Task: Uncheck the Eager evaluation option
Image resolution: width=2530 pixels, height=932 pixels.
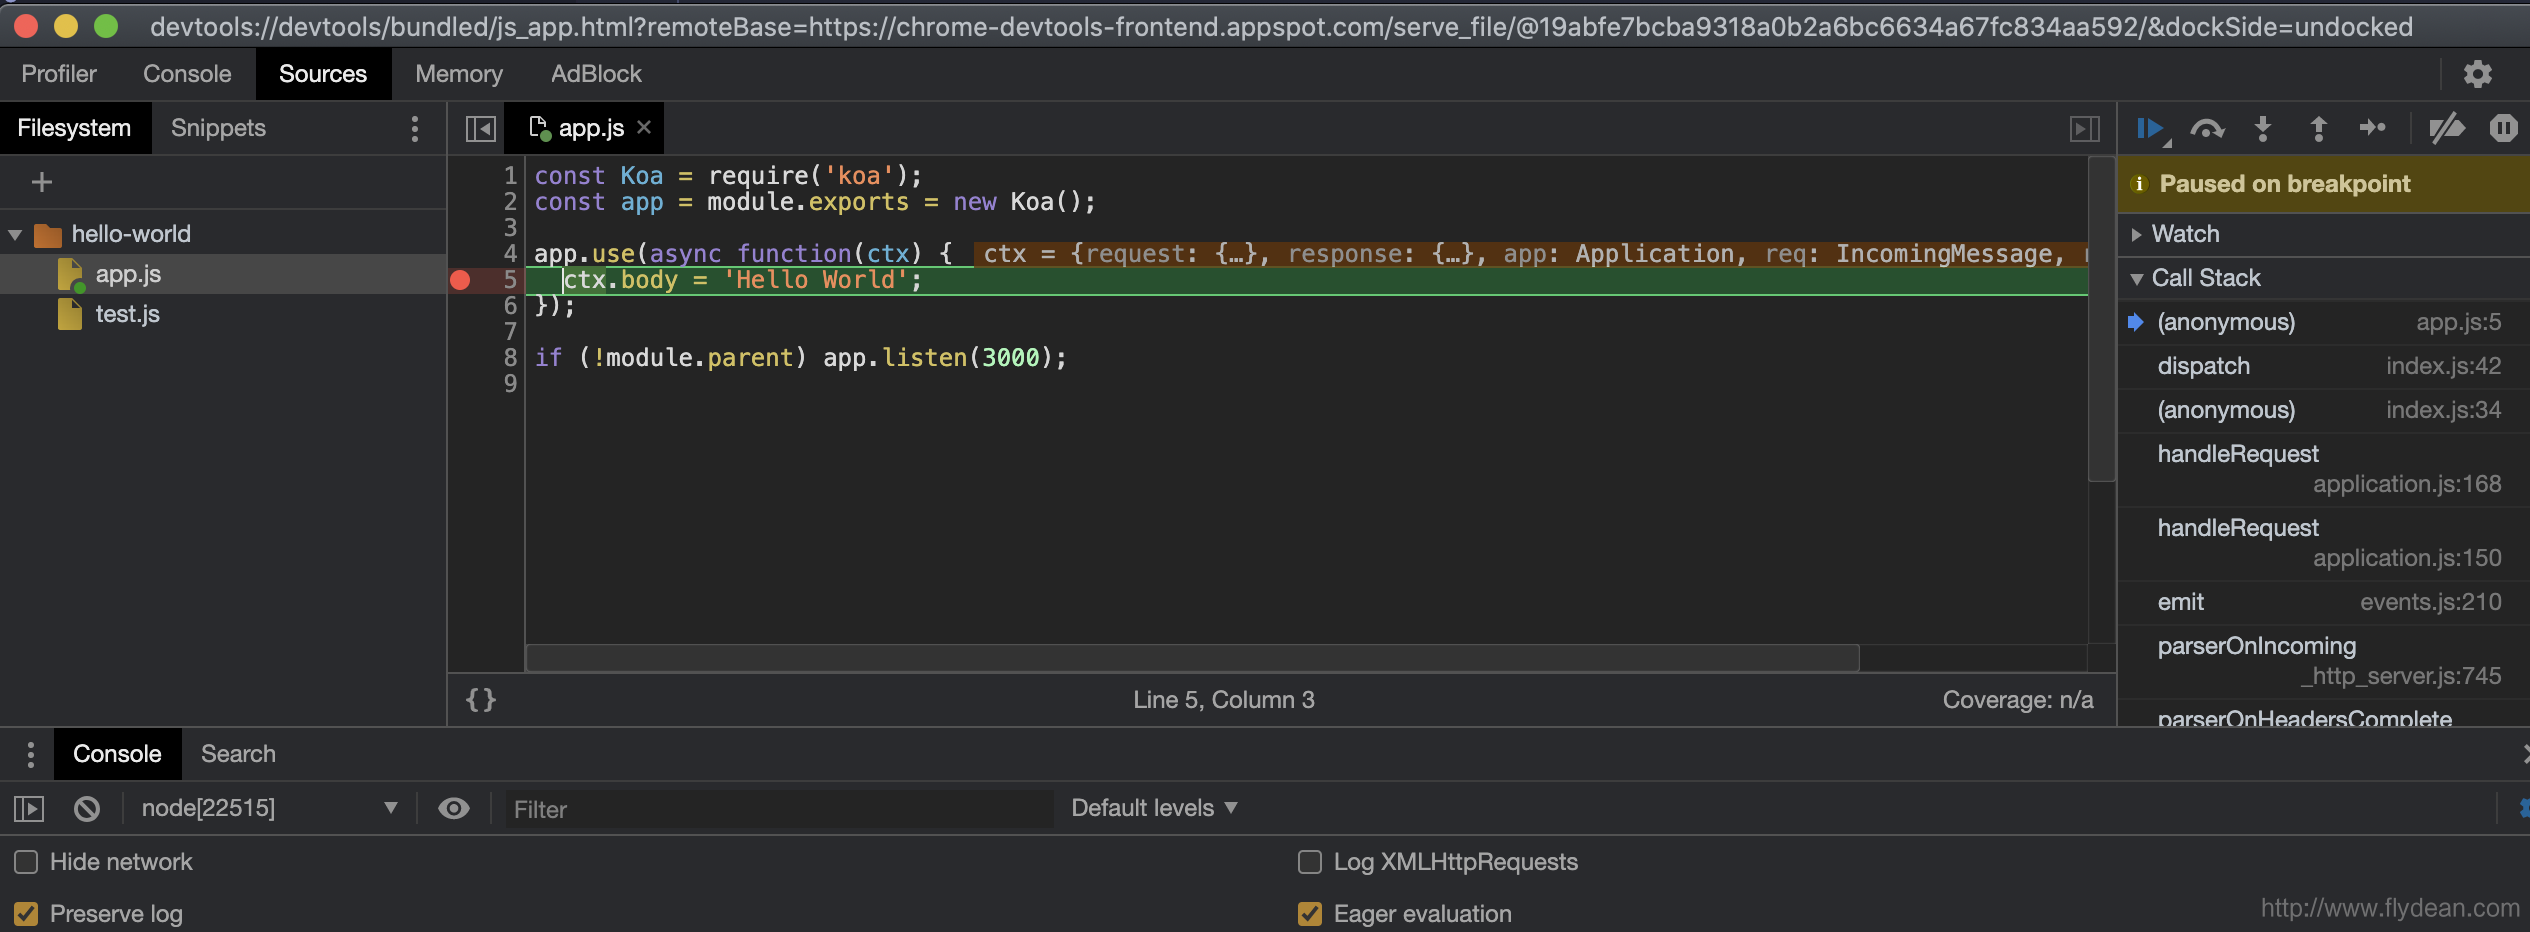Action: click(1311, 913)
